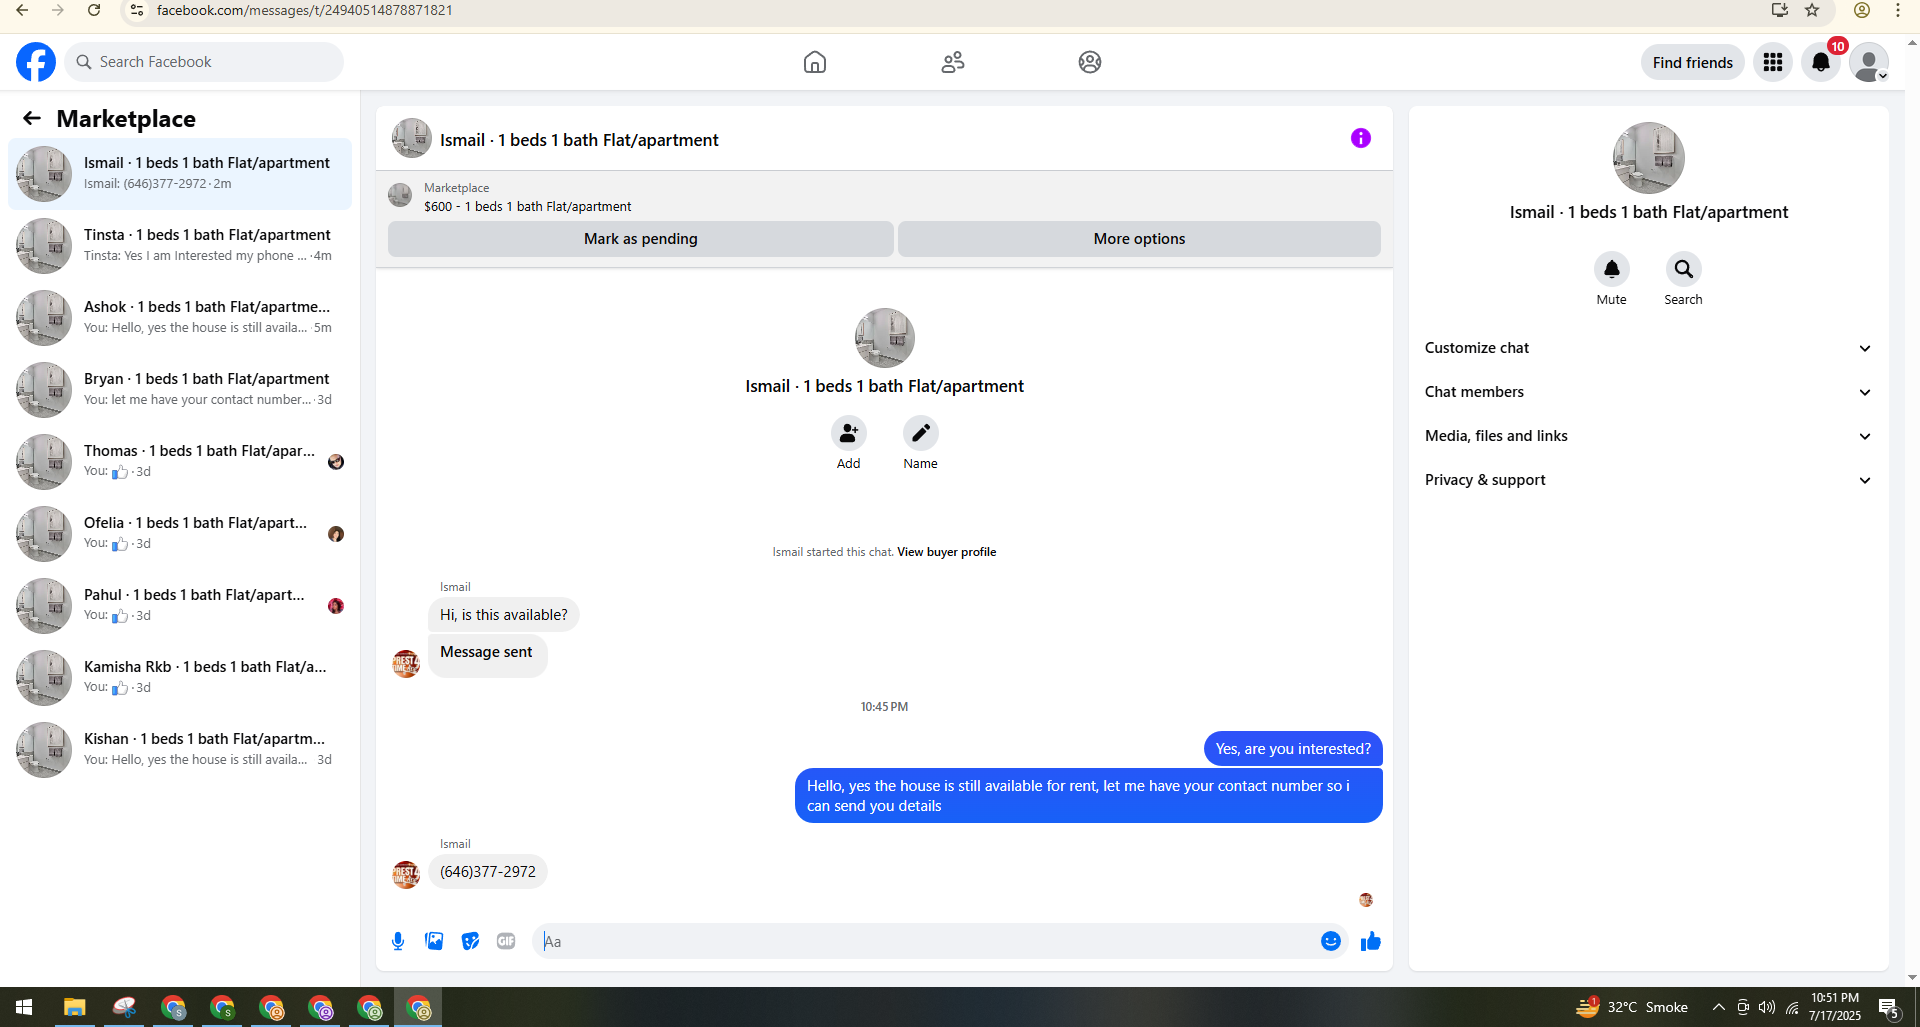The width and height of the screenshot is (1920, 1027).
Task: Open Tinsta conversation in the list
Action: (x=180, y=246)
